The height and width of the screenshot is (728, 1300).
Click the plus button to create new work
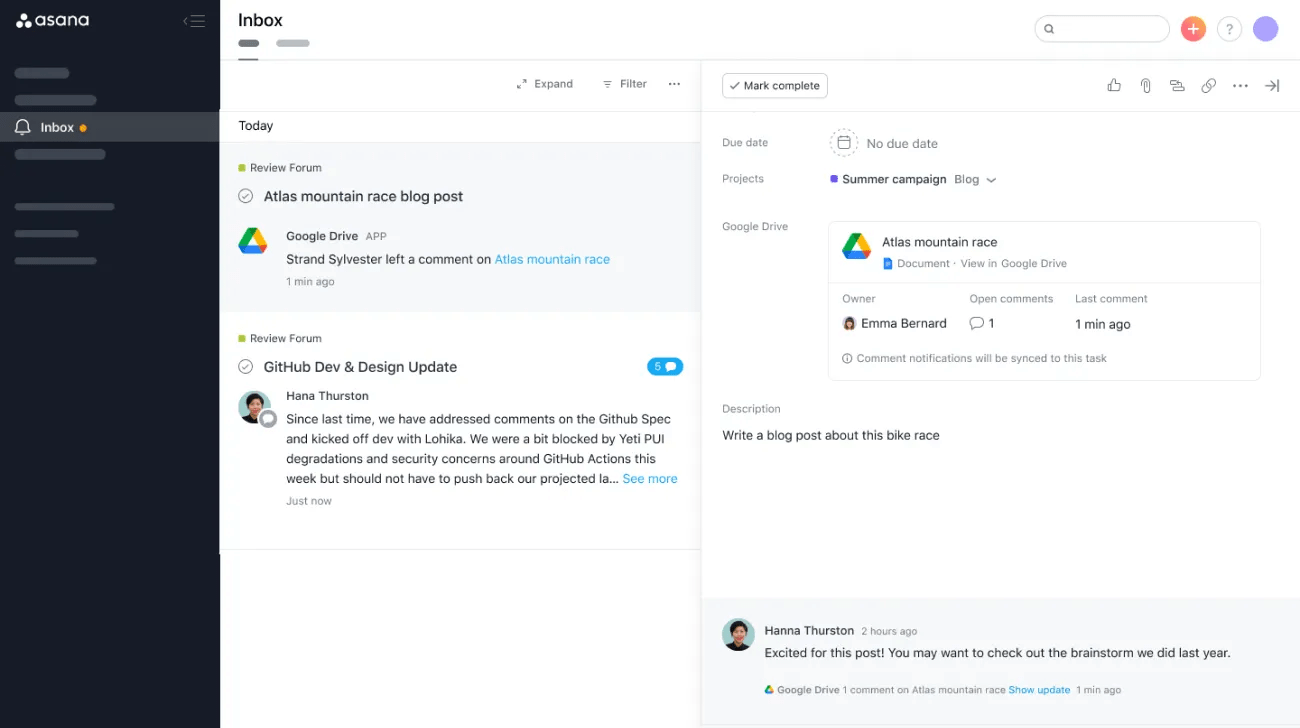1192,28
